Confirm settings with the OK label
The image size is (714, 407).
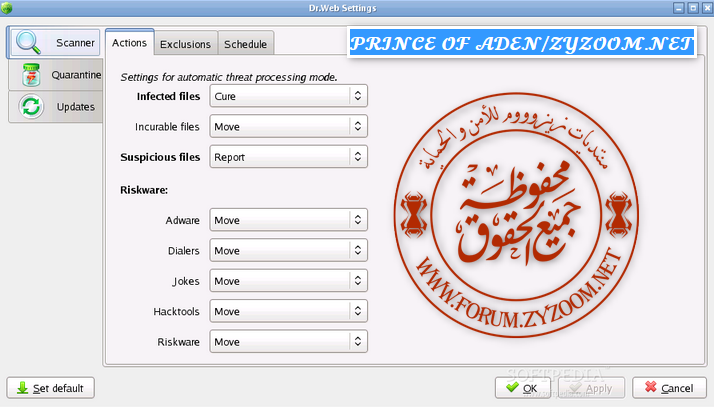coord(530,388)
